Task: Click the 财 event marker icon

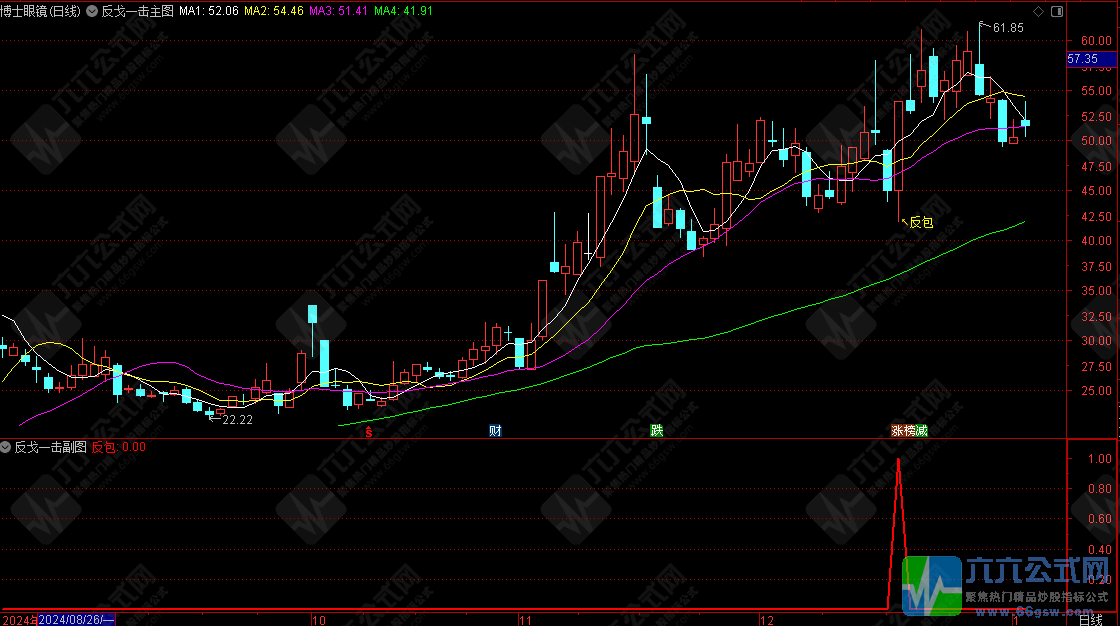Action: [494, 431]
